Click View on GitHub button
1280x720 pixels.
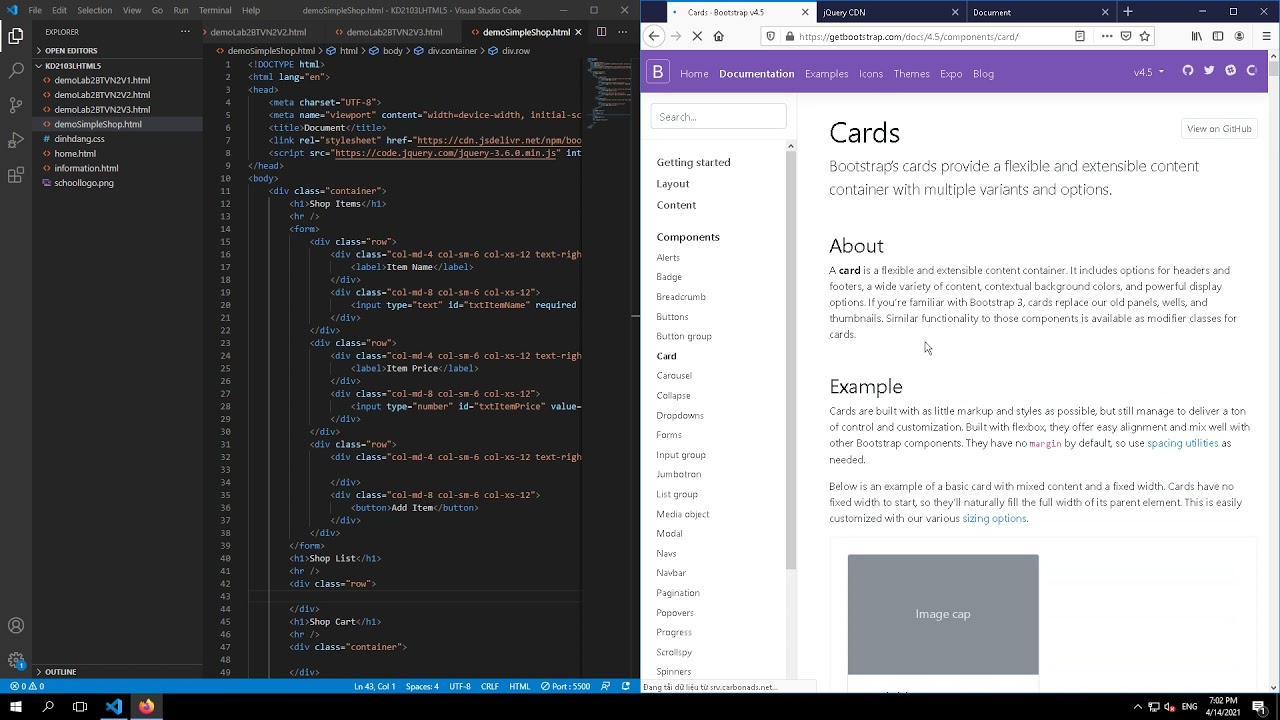point(1218,128)
